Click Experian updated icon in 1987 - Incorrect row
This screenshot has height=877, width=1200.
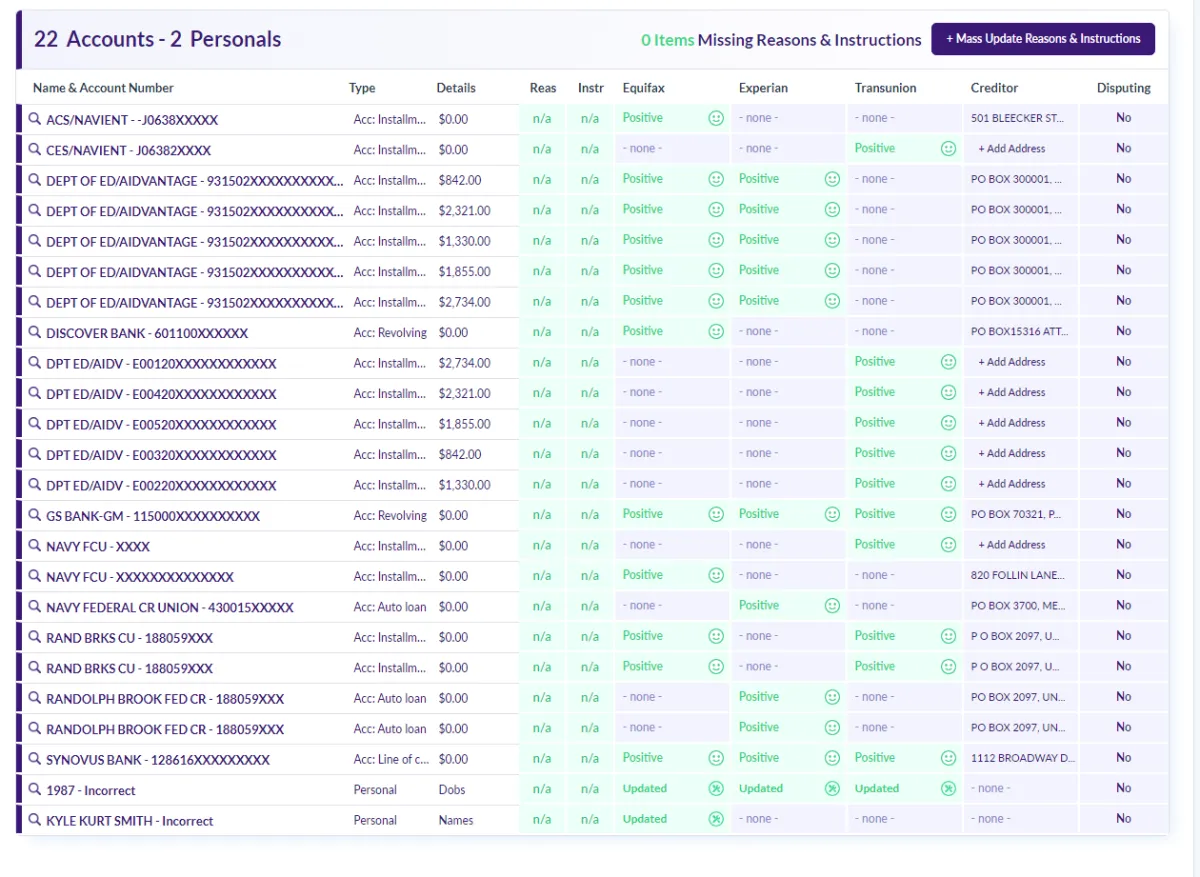pyautogui.click(x=832, y=789)
